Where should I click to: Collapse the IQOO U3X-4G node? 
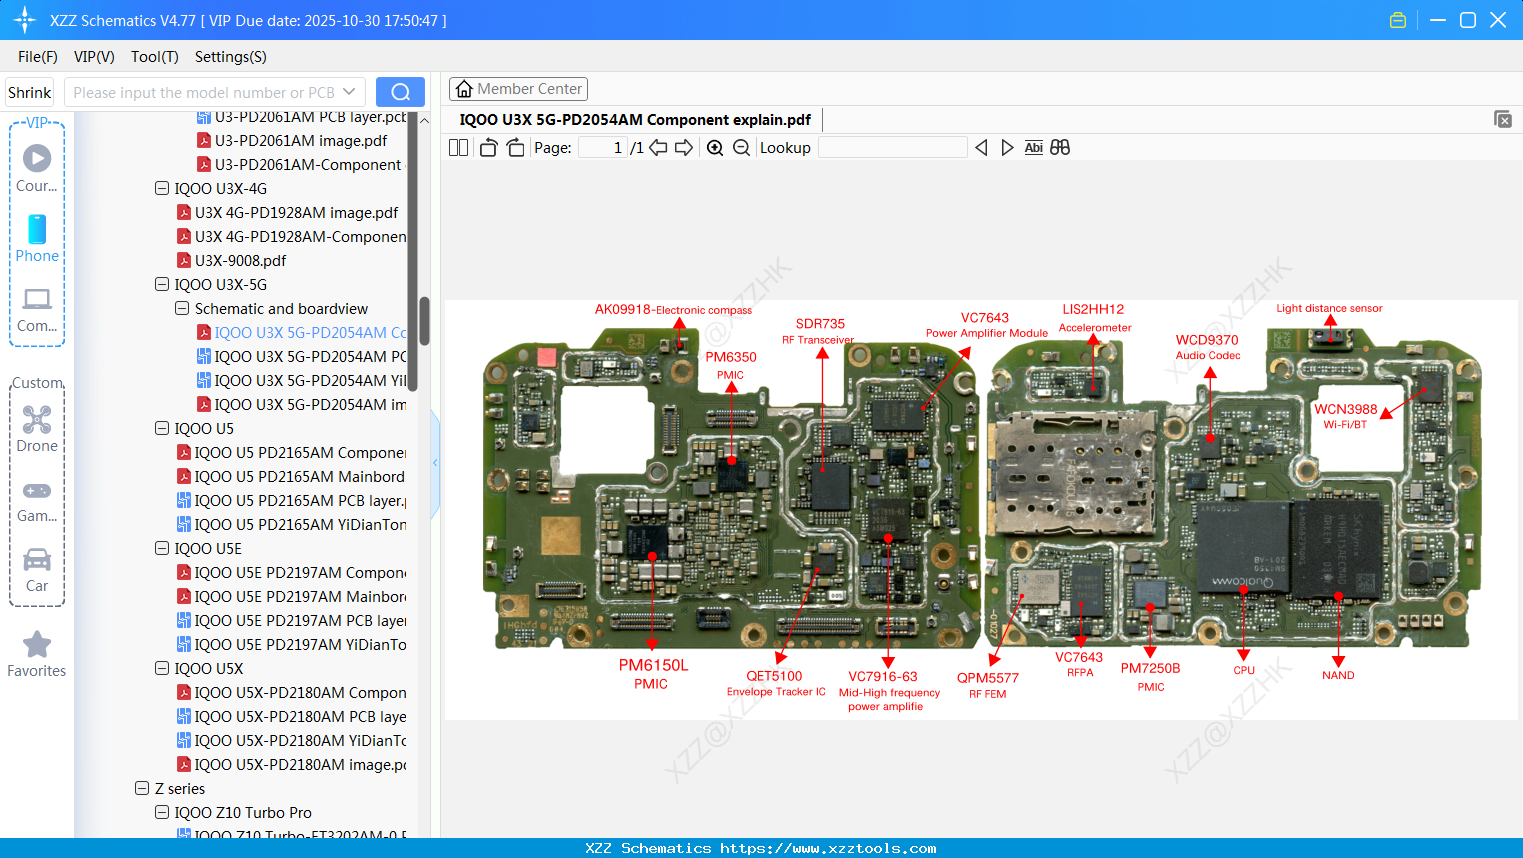pyautogui.click(x=162, y=188)
